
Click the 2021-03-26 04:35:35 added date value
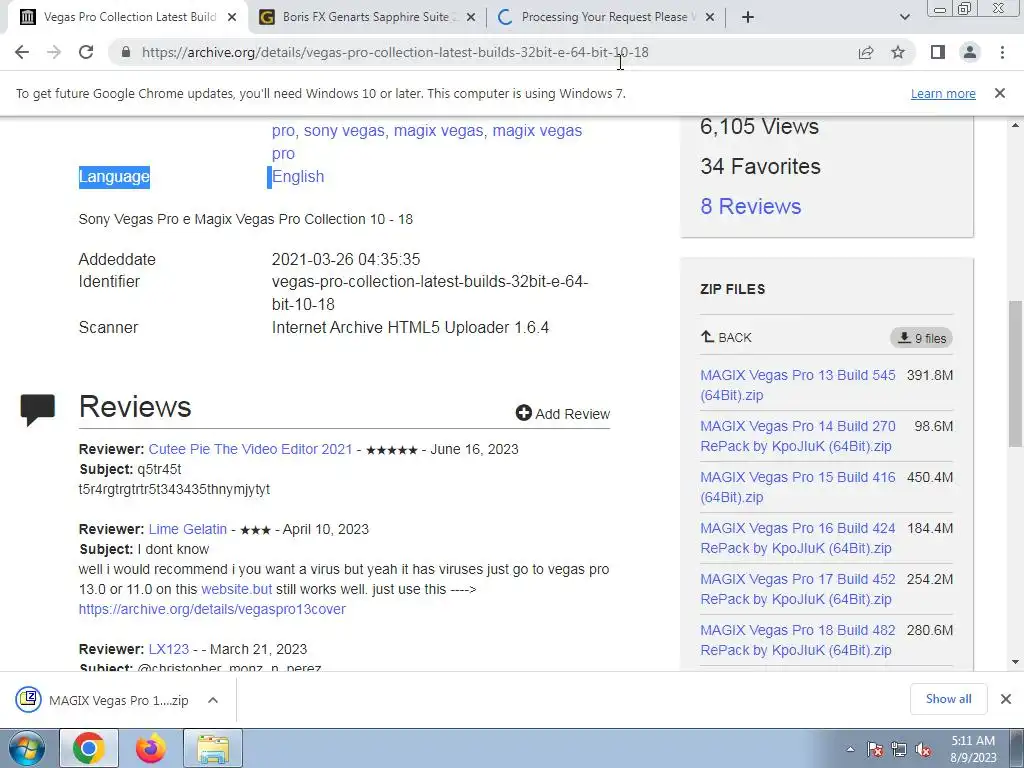coord(345,259)
